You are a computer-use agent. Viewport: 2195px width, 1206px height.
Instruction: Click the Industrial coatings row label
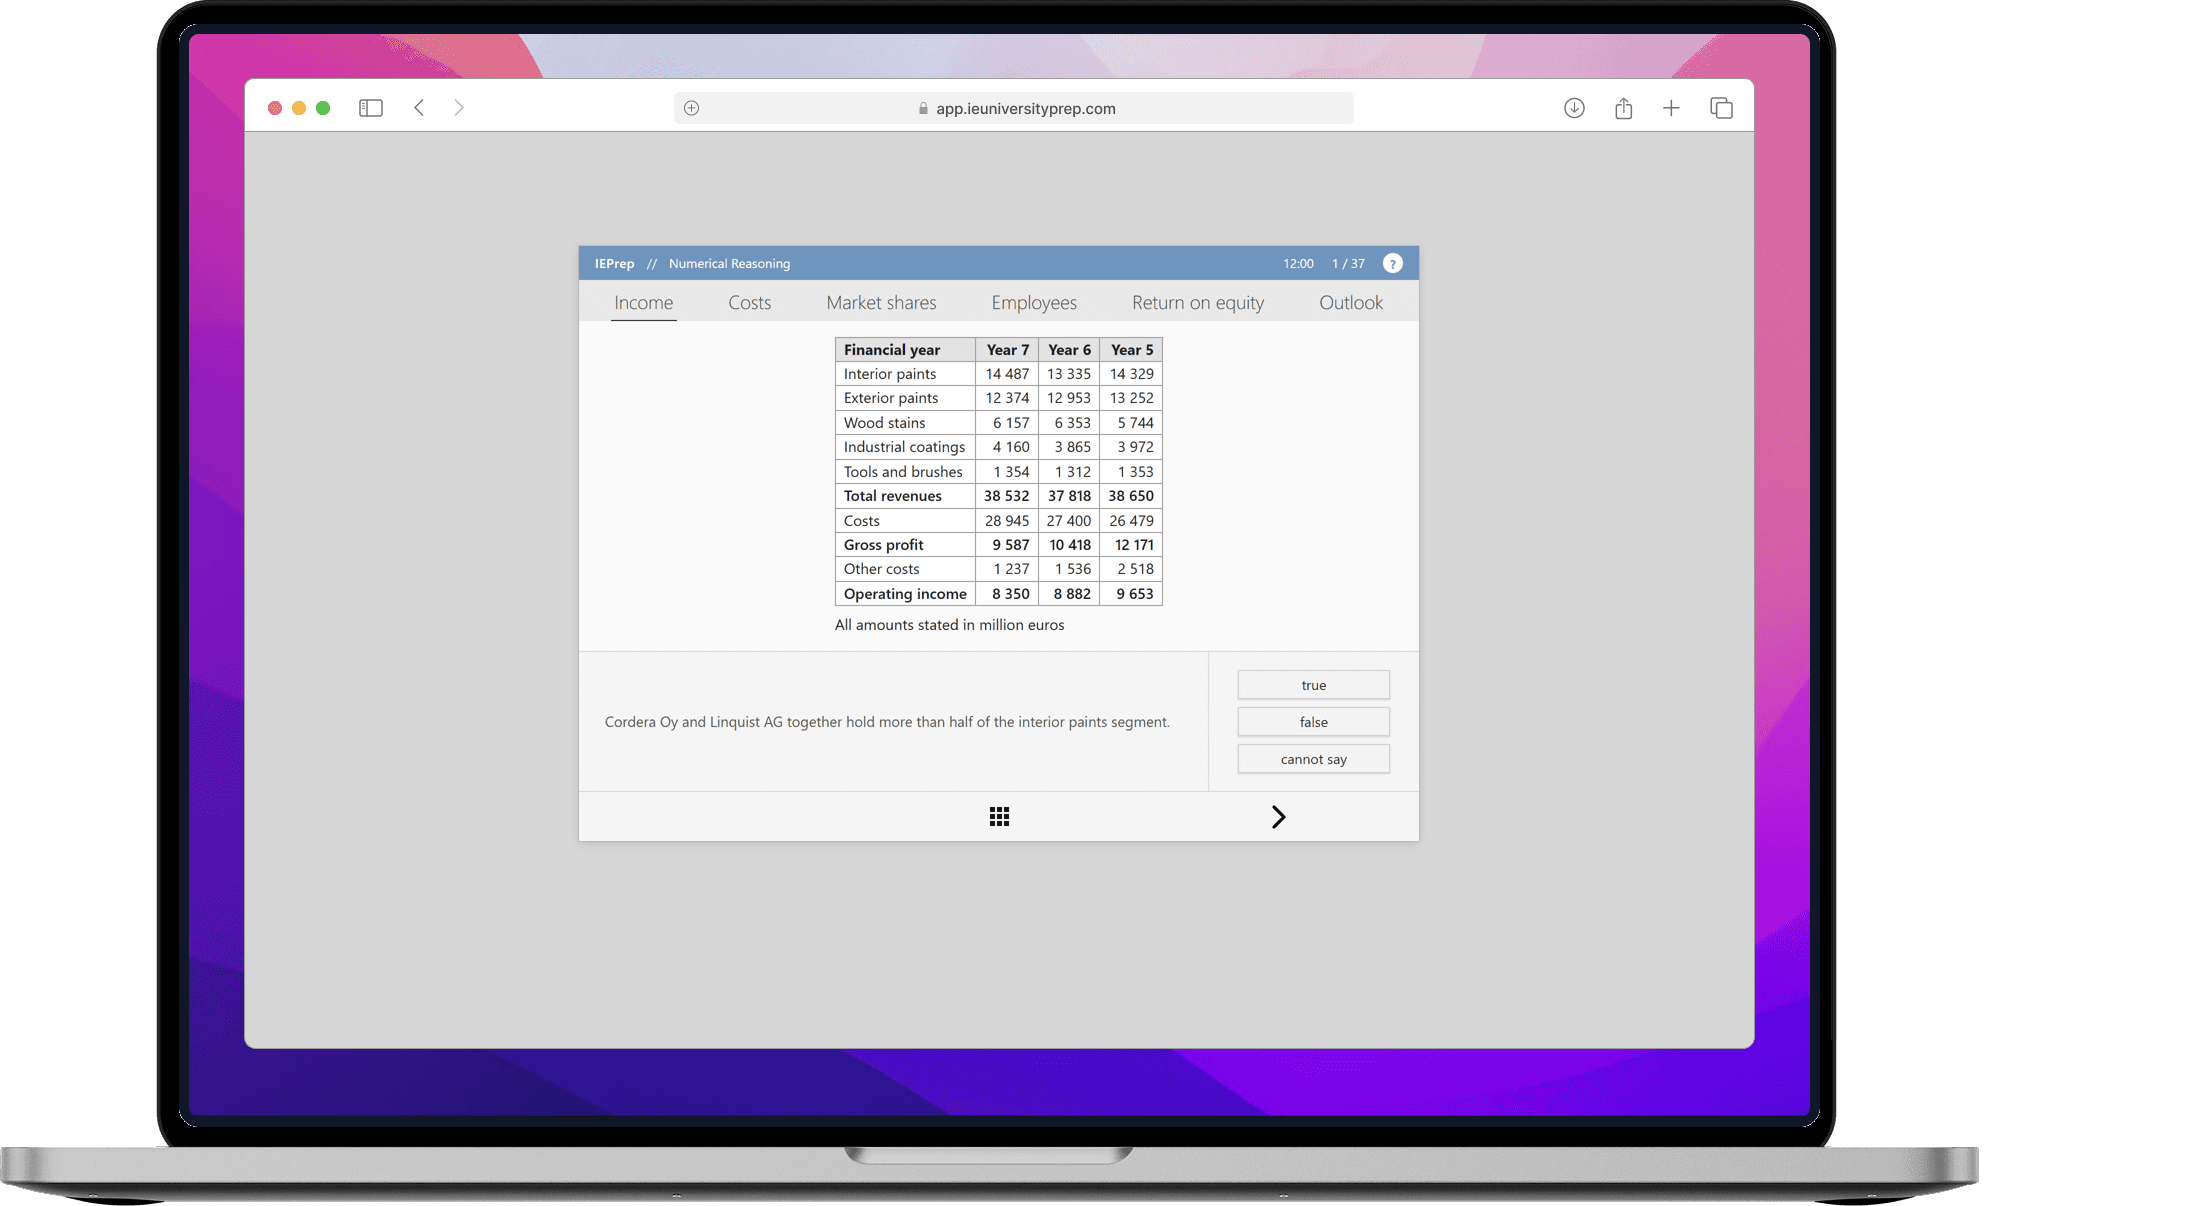[904, 447]
